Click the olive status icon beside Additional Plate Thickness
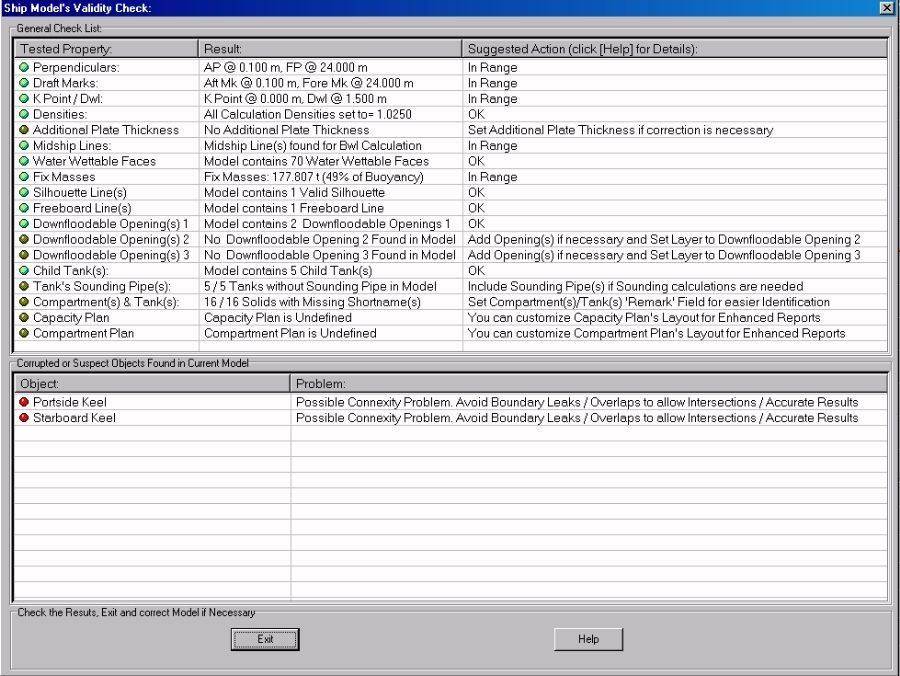 pos(24,130)
